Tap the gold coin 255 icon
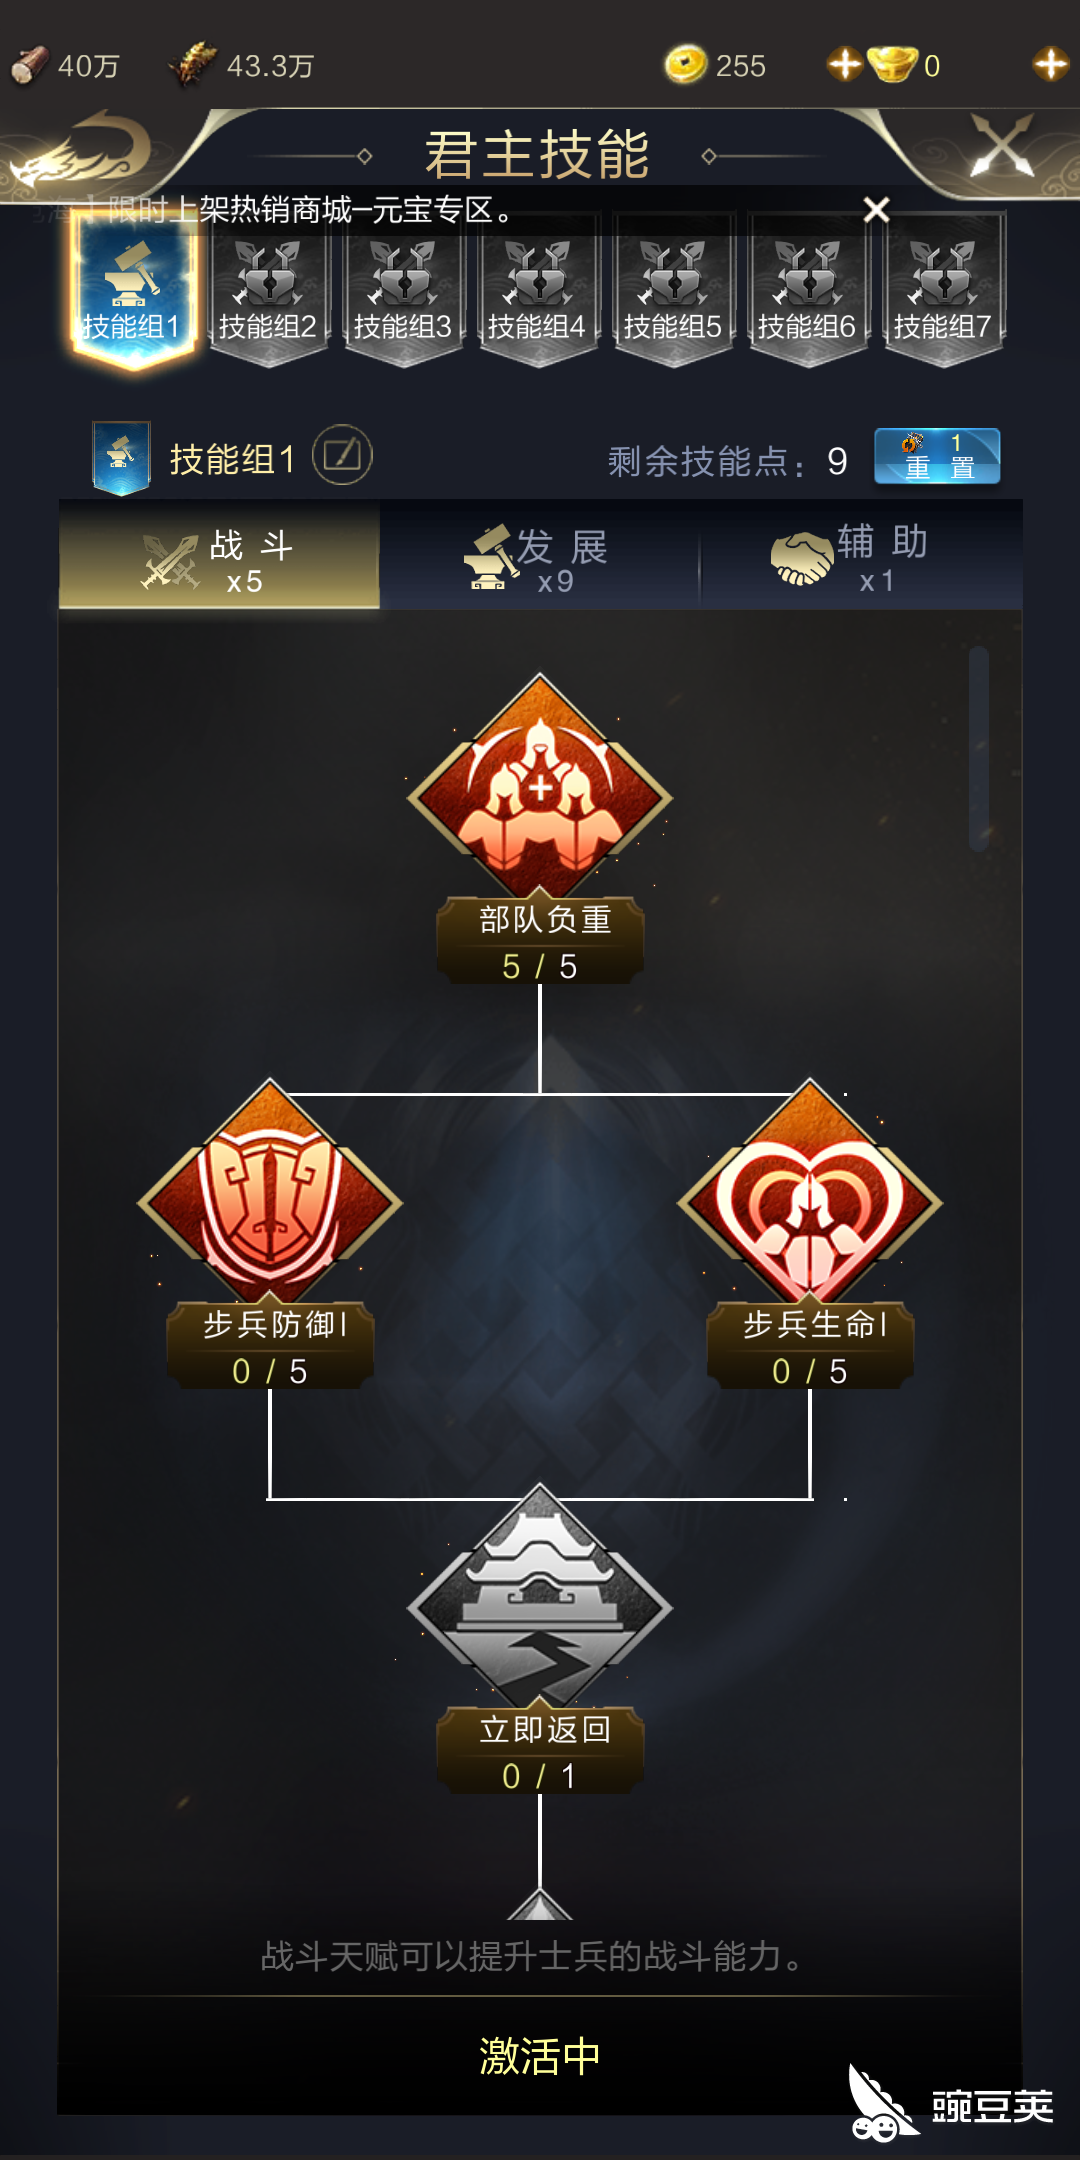The image size is (1080, 2160). click(x=686, y=65)
